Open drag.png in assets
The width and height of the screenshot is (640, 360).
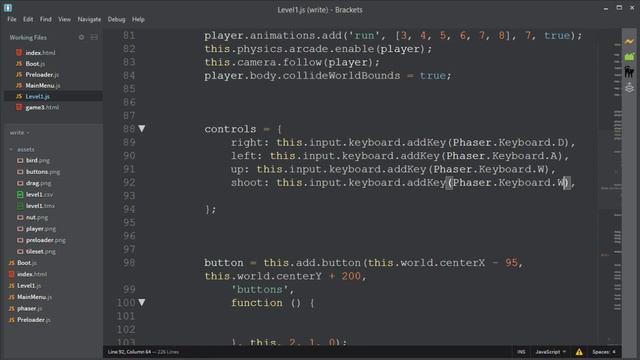pos(38,183)
